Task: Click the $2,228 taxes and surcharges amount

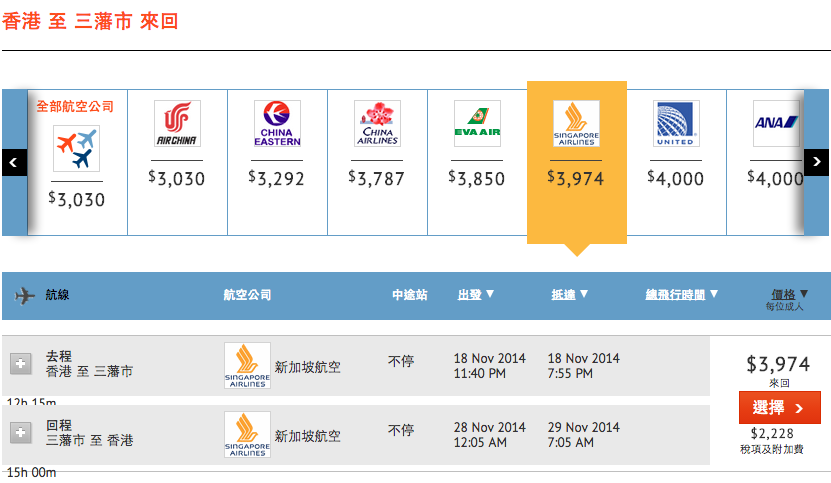Action: 772,434
